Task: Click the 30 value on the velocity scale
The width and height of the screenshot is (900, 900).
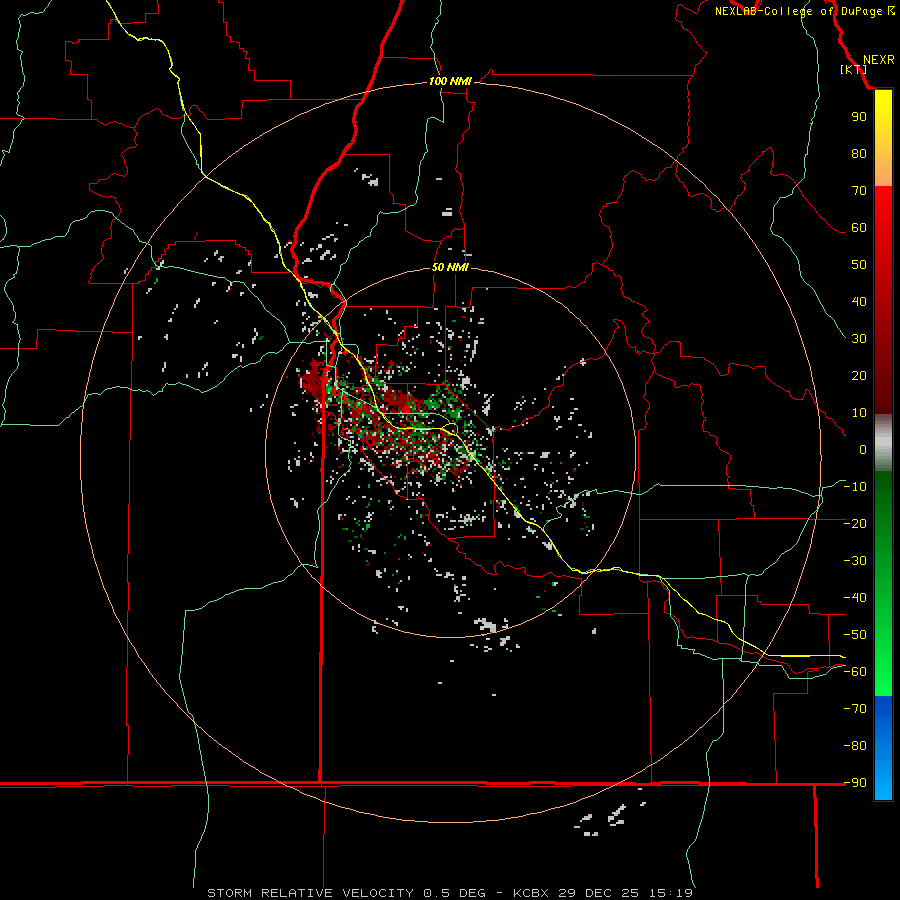Action: tap(859, 339)
